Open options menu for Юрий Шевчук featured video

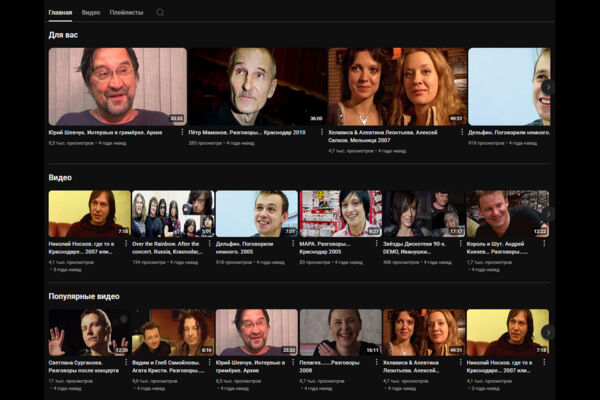coord(182,132)
